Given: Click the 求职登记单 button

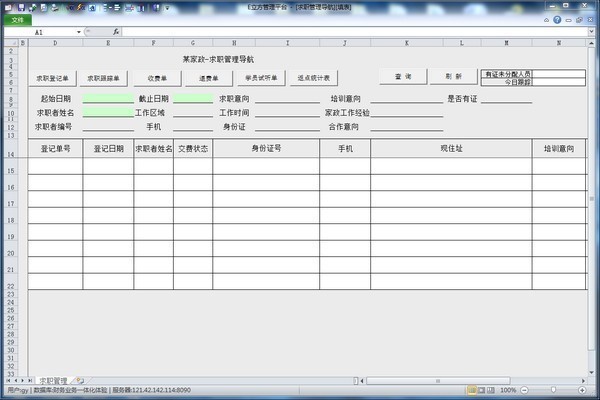Looking at the screenshot, I should tap(54, 76).
